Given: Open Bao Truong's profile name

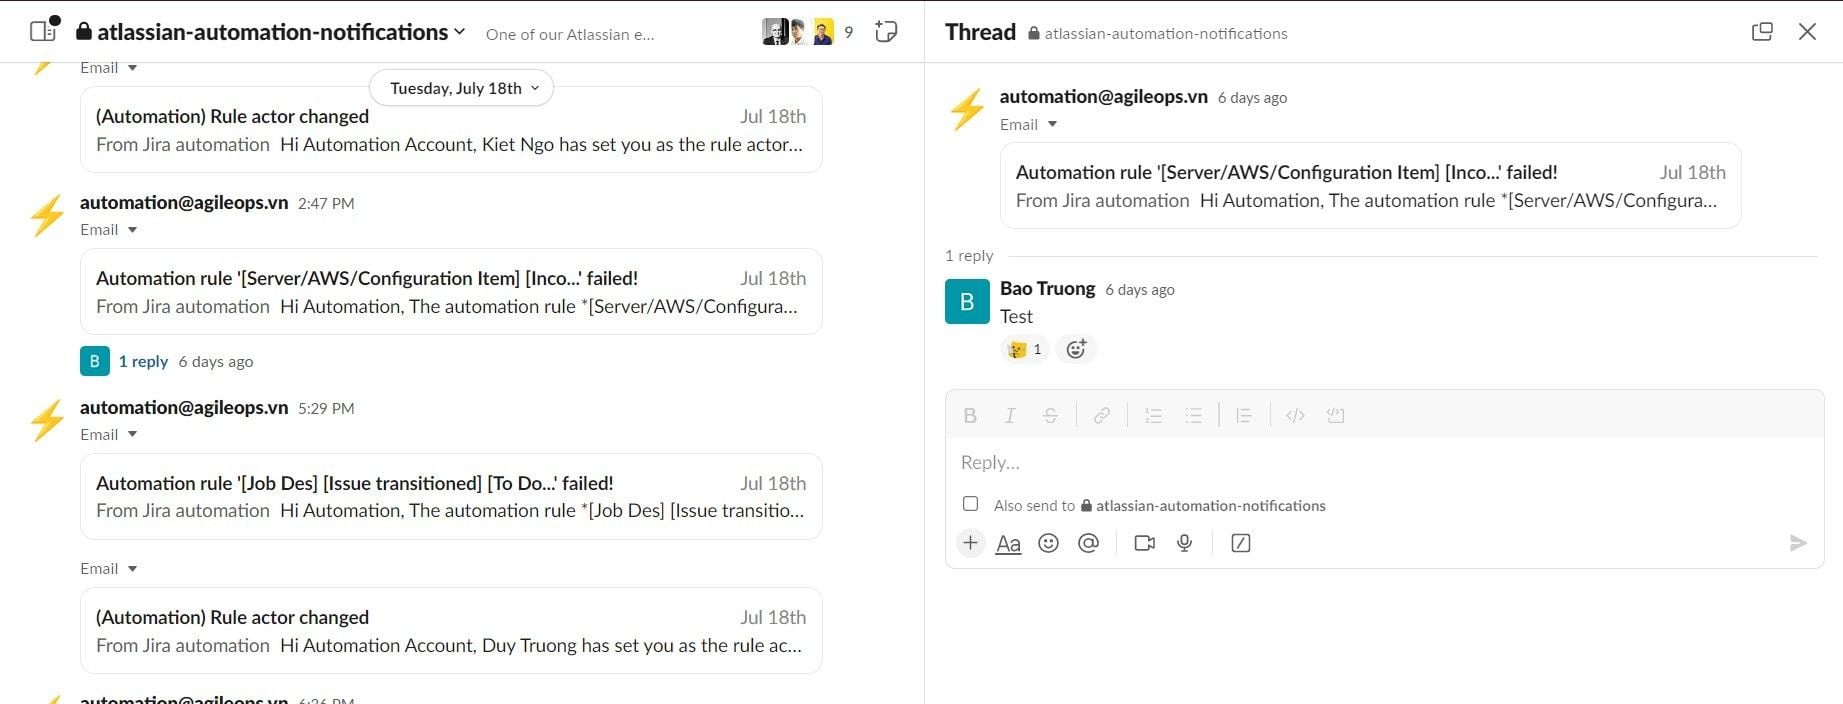Looking at the screenshot, I should [1047, 288].
